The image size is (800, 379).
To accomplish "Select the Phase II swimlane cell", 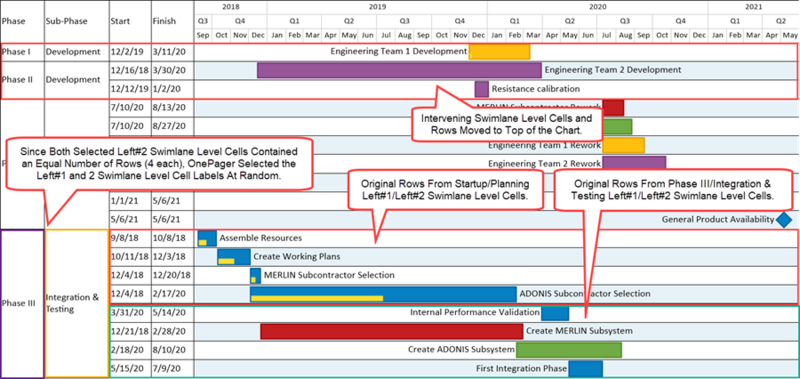I will pos(22,80).
